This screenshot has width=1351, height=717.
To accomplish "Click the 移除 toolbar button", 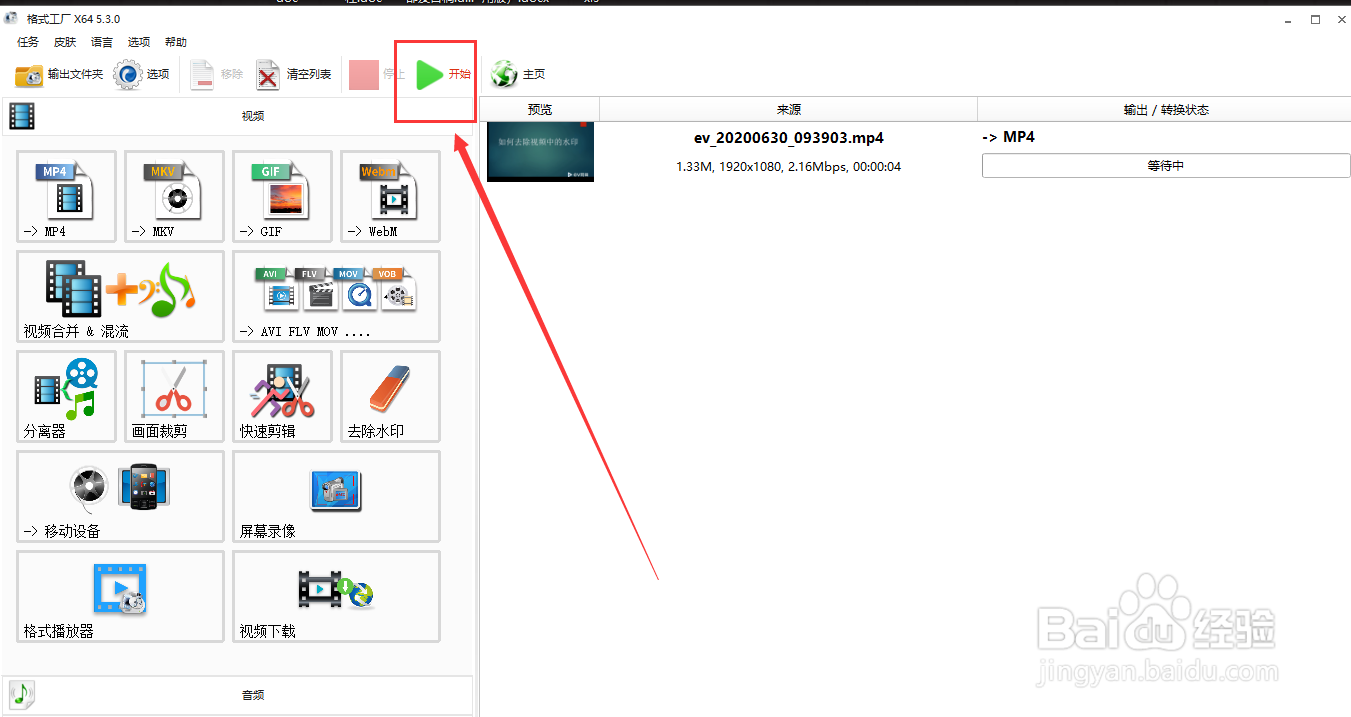I will 217,75.
